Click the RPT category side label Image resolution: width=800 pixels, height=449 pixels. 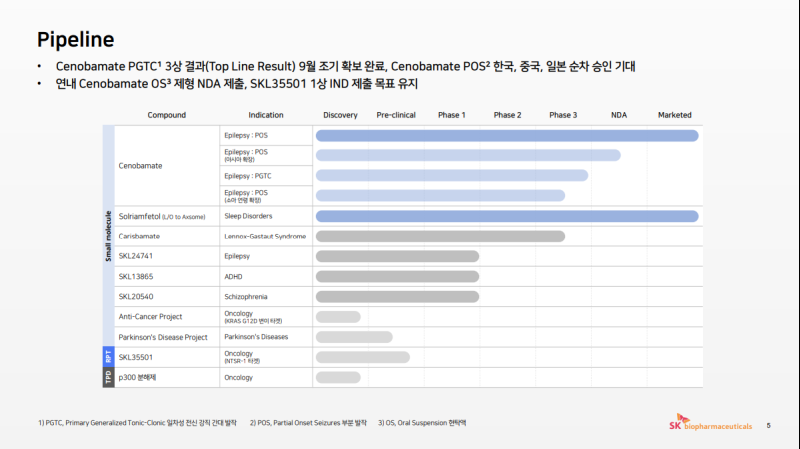(x=109, y=357)
